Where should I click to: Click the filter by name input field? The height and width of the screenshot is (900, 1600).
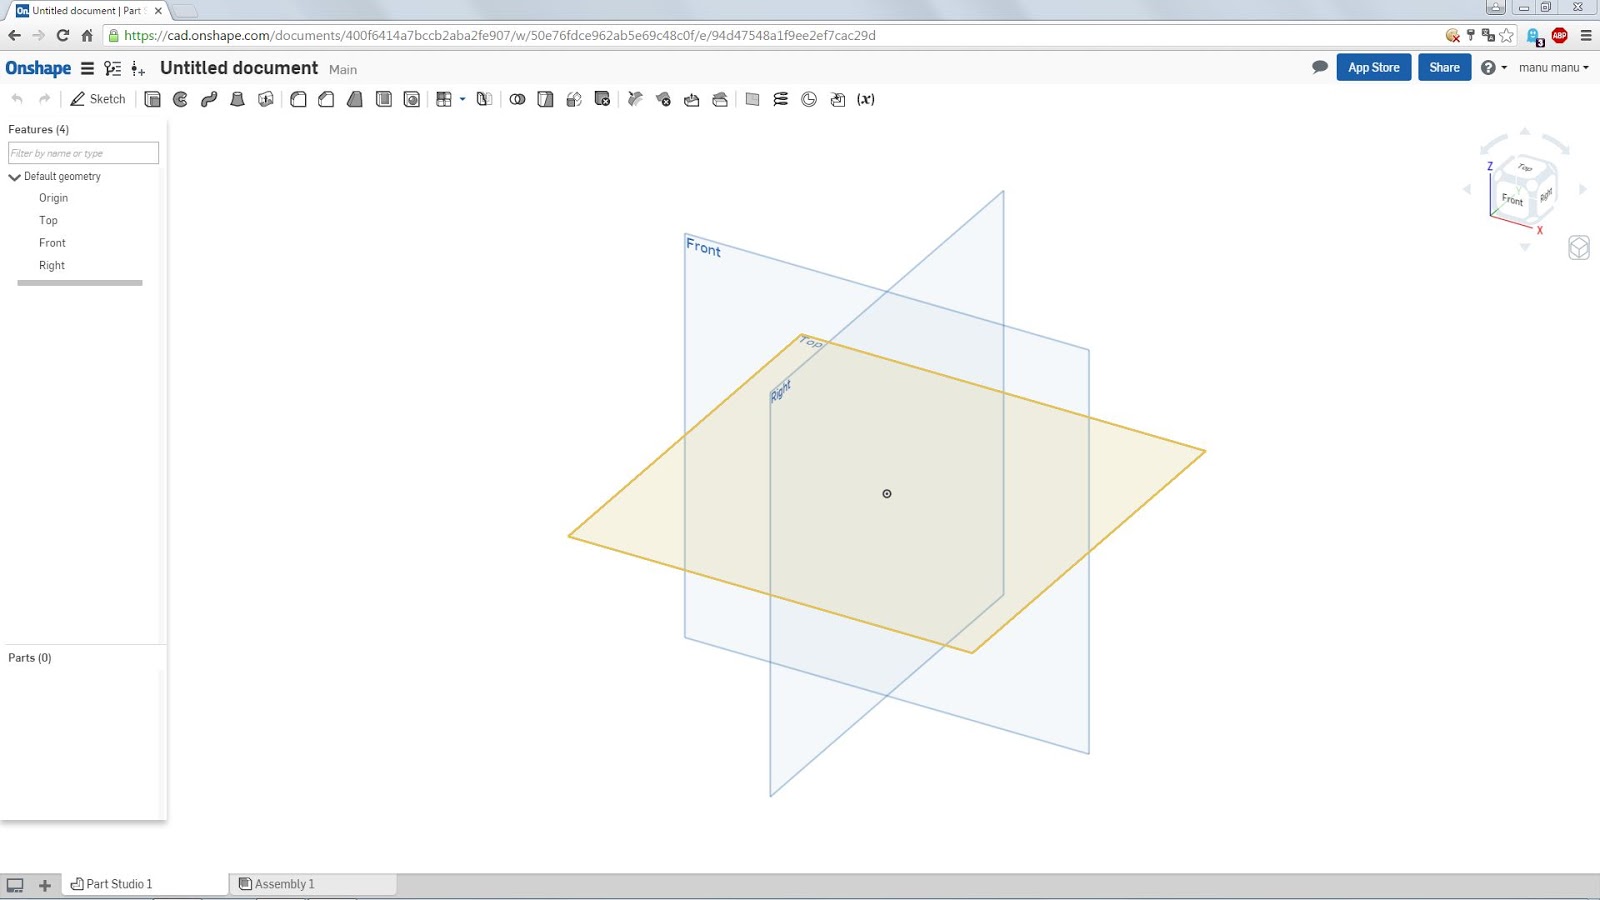(83, 152)
